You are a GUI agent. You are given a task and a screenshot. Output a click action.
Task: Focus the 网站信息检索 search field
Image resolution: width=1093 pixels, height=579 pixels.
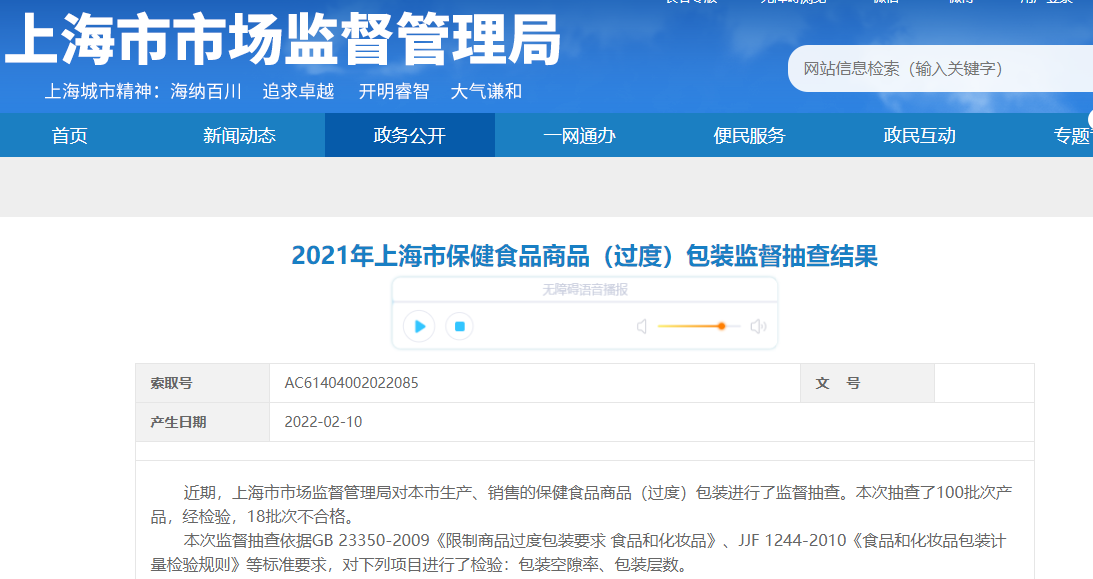click(940, 68)
